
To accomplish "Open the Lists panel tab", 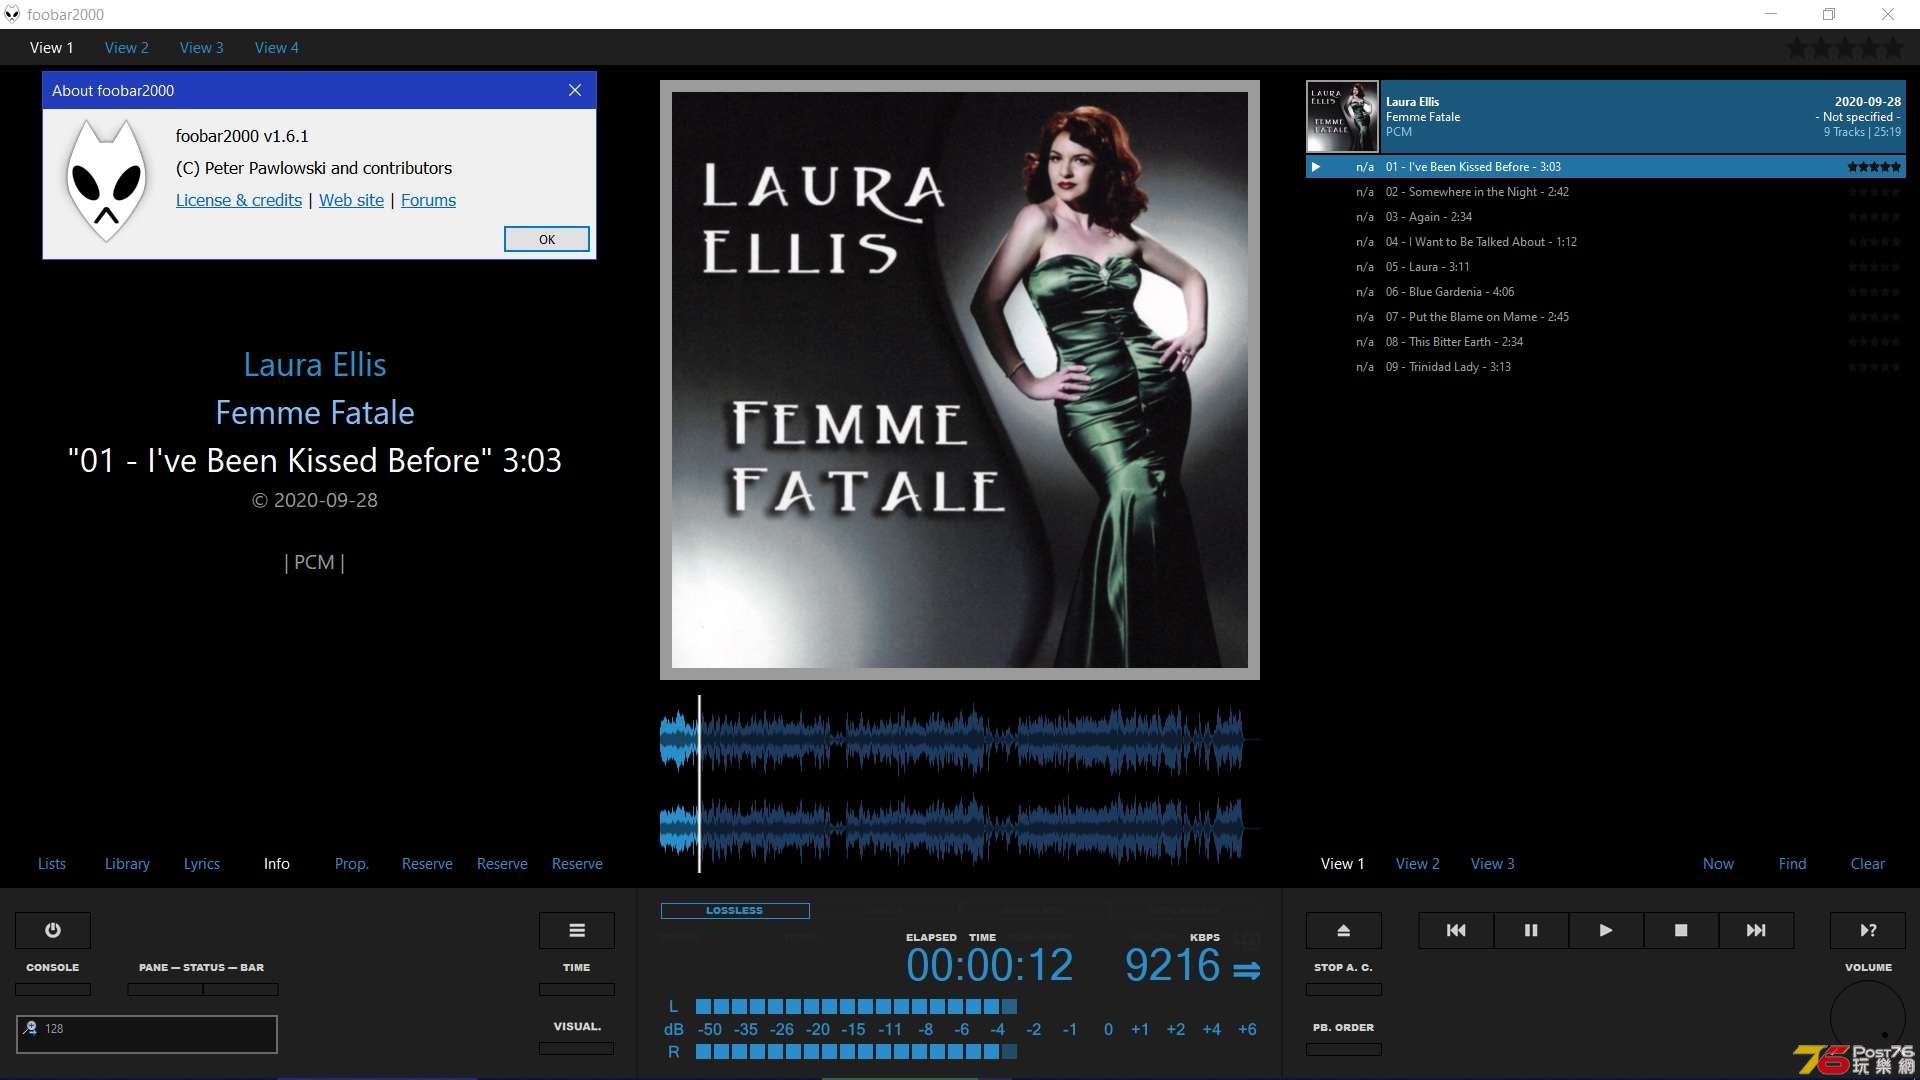I will pyautogui.click(x=52, y=864).
